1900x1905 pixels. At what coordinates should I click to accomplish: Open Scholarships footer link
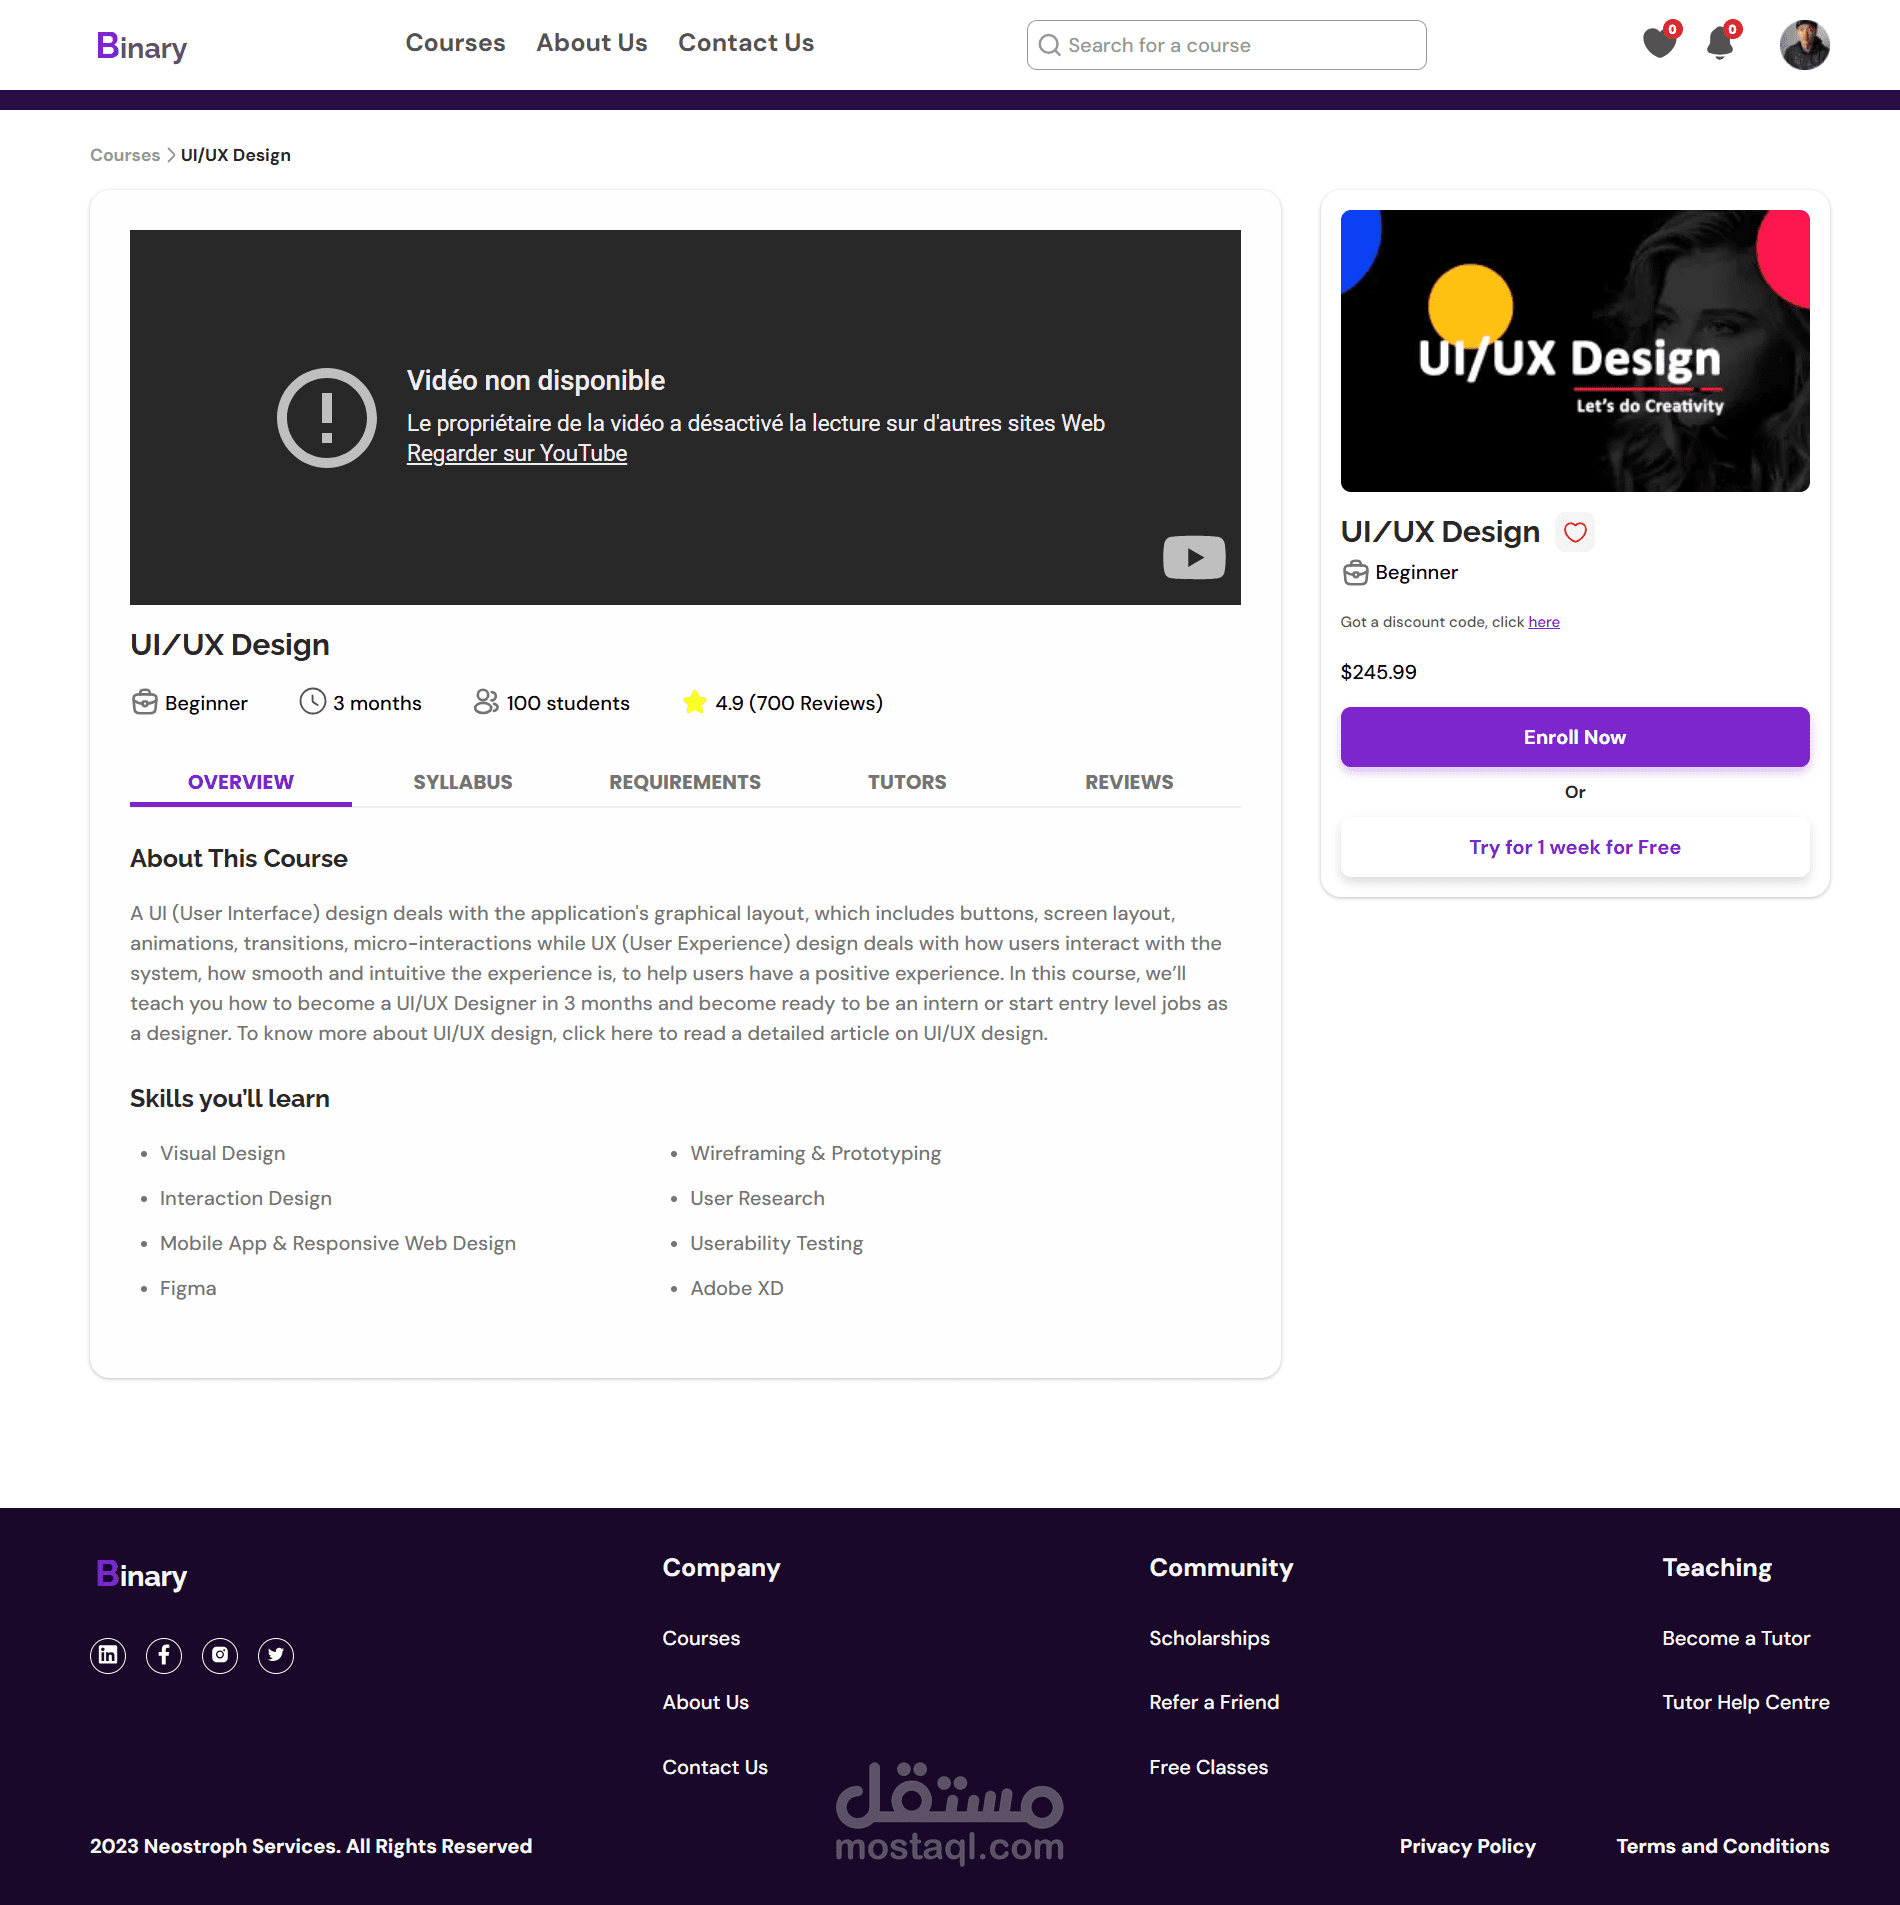coord(1209,1638)
